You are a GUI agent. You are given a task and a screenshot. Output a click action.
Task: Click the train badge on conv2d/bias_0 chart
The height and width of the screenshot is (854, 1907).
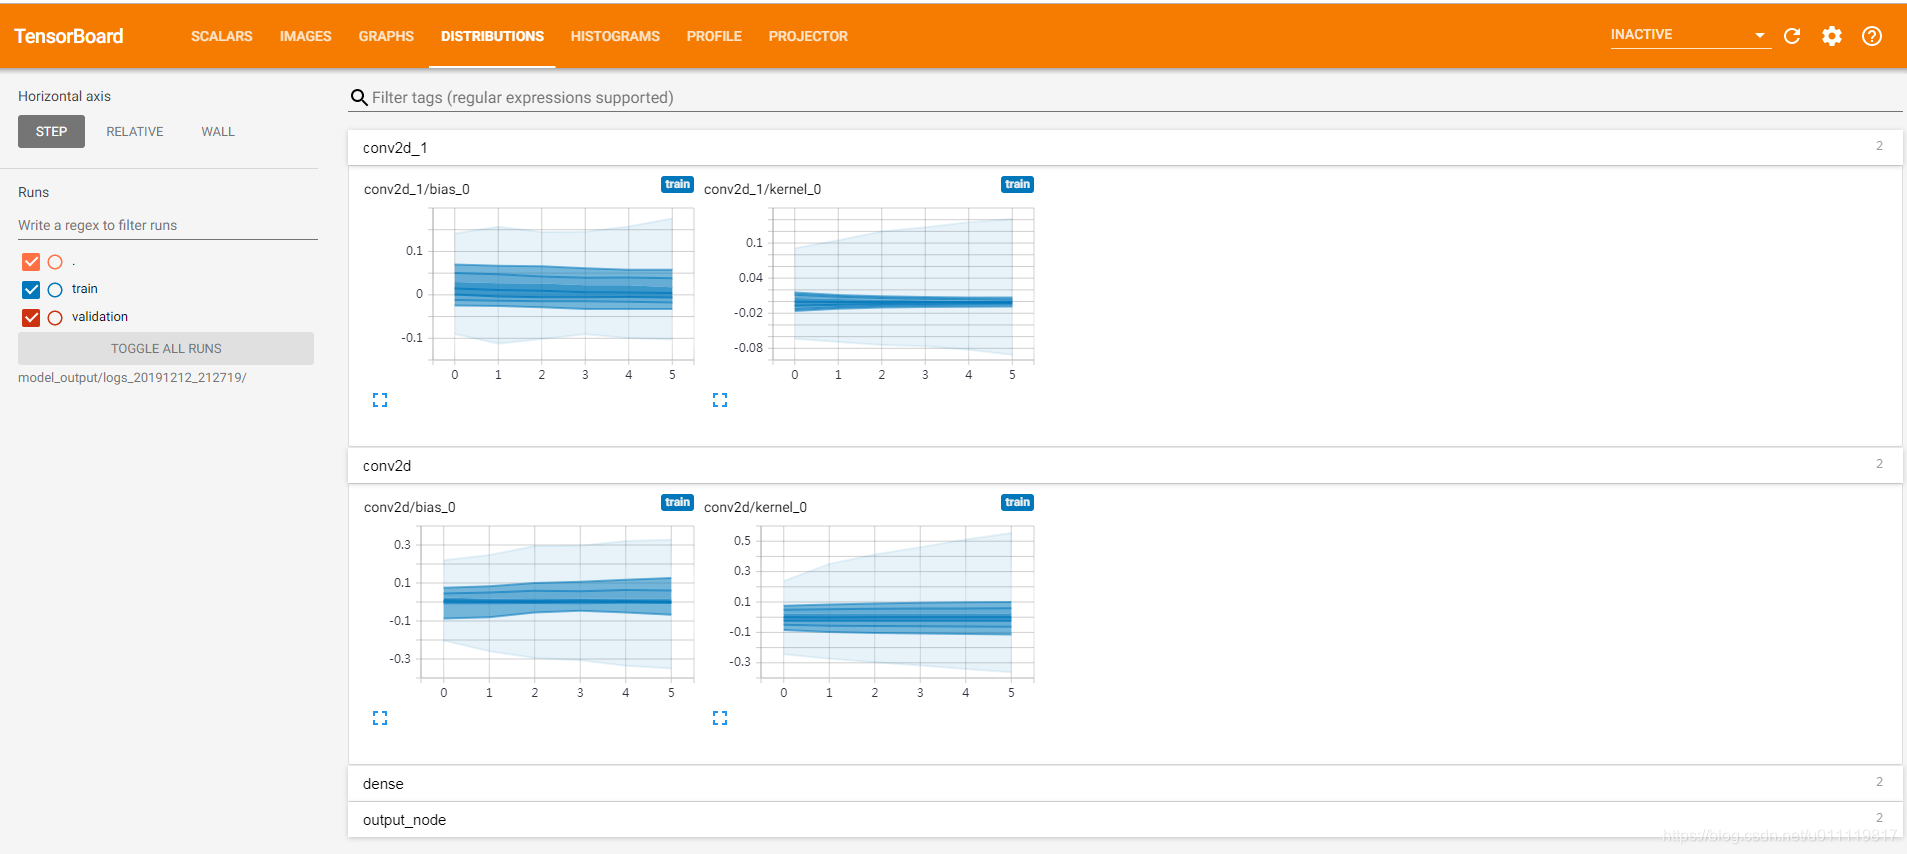(677, 503)
